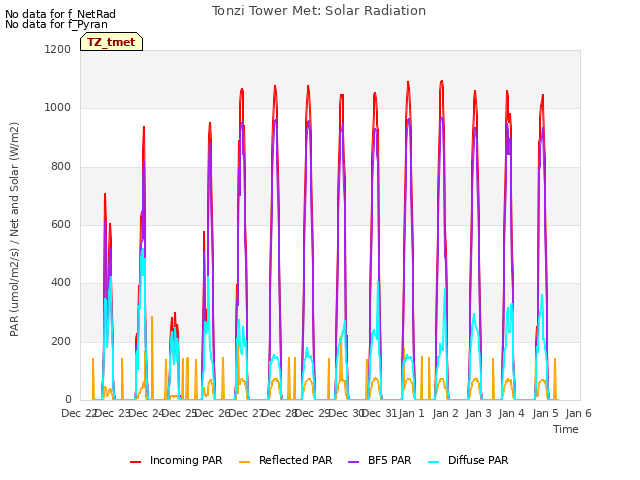The width and height of the screenshot is (640, 480).
Task: Select the Incoming PAR legend label
Action: tap(186, 460)
